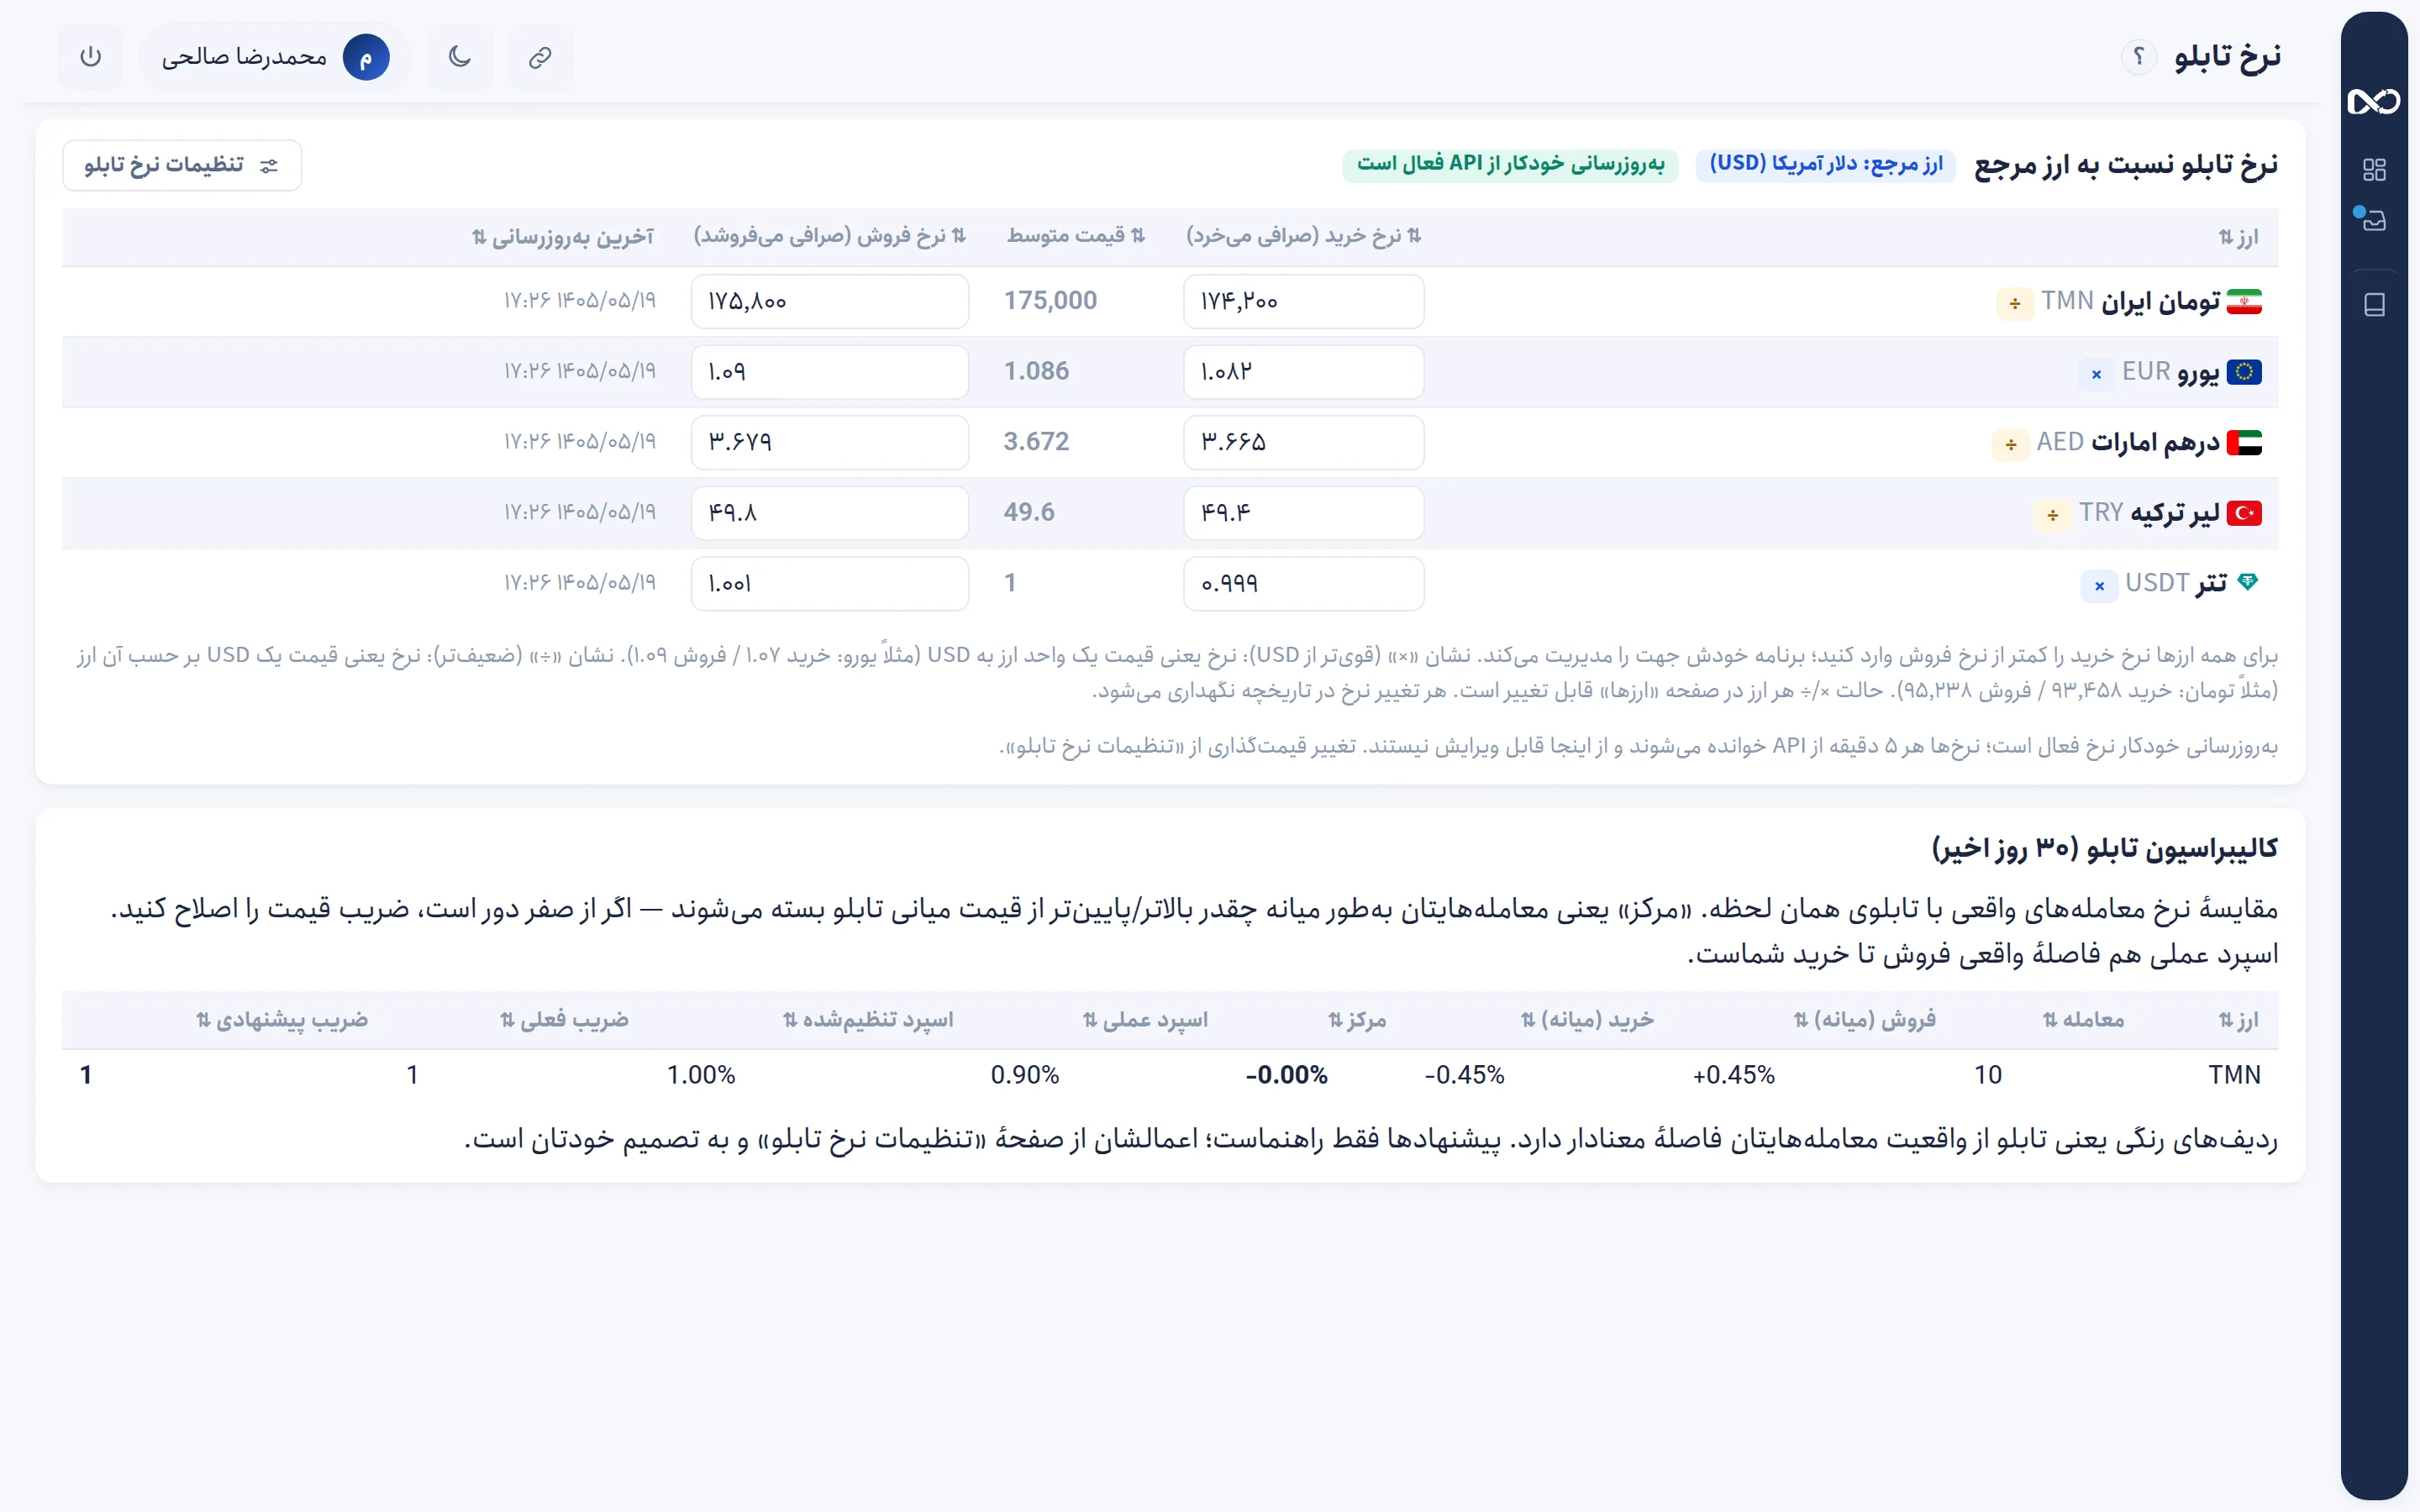Viewport: 2420px width, 1512px height.
Task: Sort by قیمت متوسط column header
Action: tap(1076, 236)
